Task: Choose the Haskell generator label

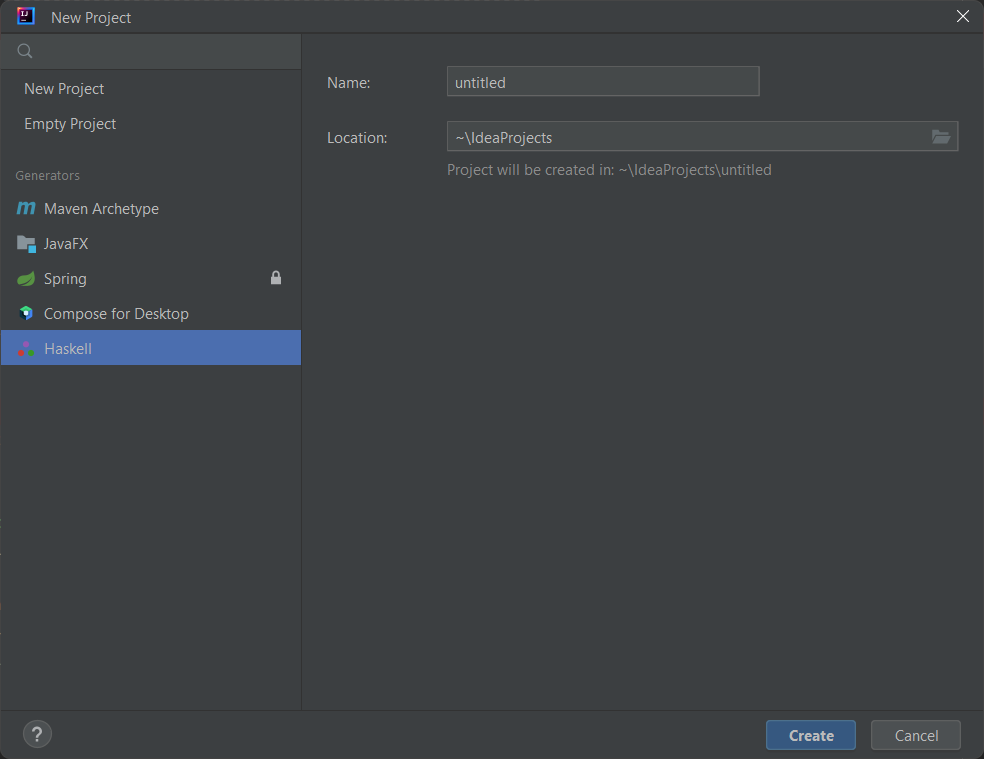Action: 68,349
